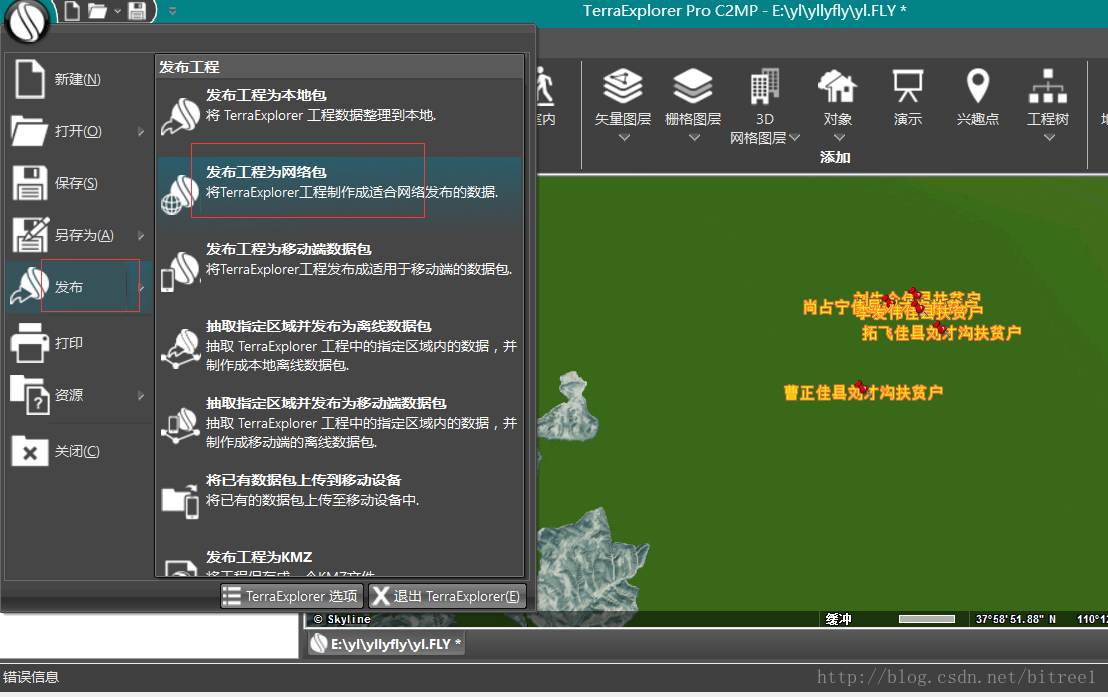Open the 工程树 (project tree) tool
This screenshot has height=697, width=1108.
[x=1047, y=95]
